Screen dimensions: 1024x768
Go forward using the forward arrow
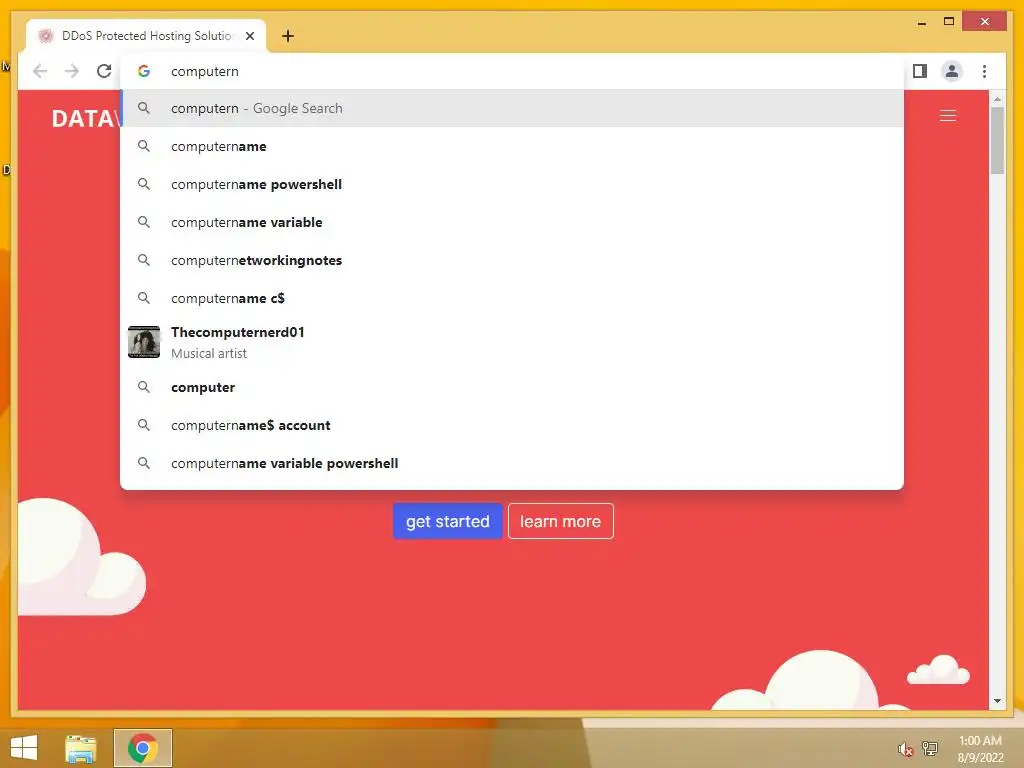click(72, 71)
